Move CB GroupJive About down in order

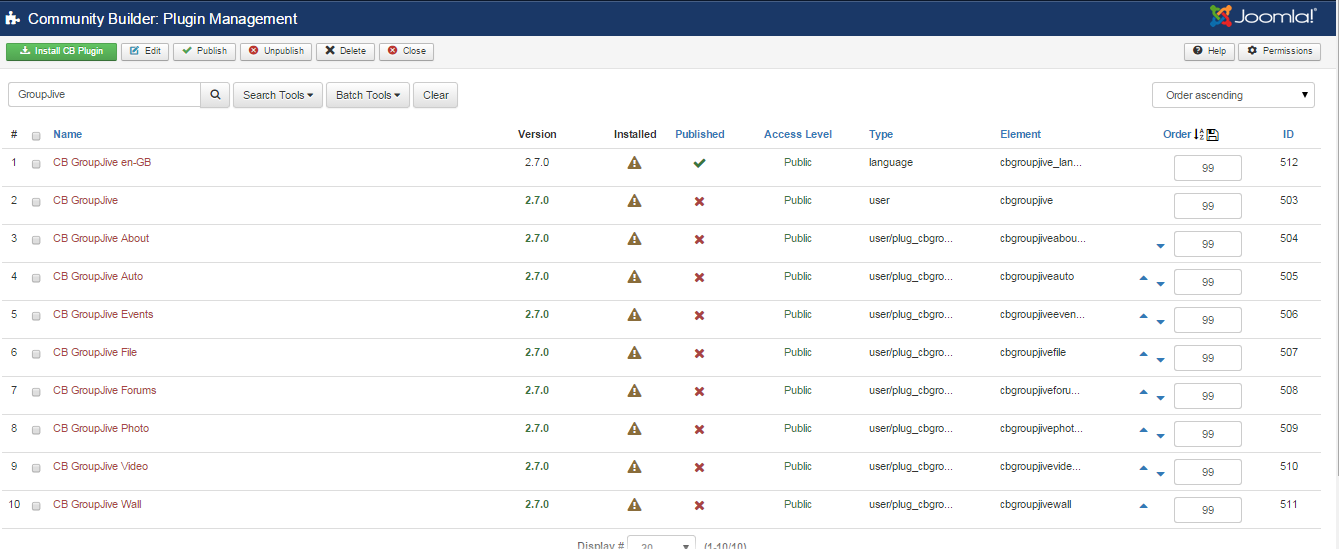point(1160,245)
